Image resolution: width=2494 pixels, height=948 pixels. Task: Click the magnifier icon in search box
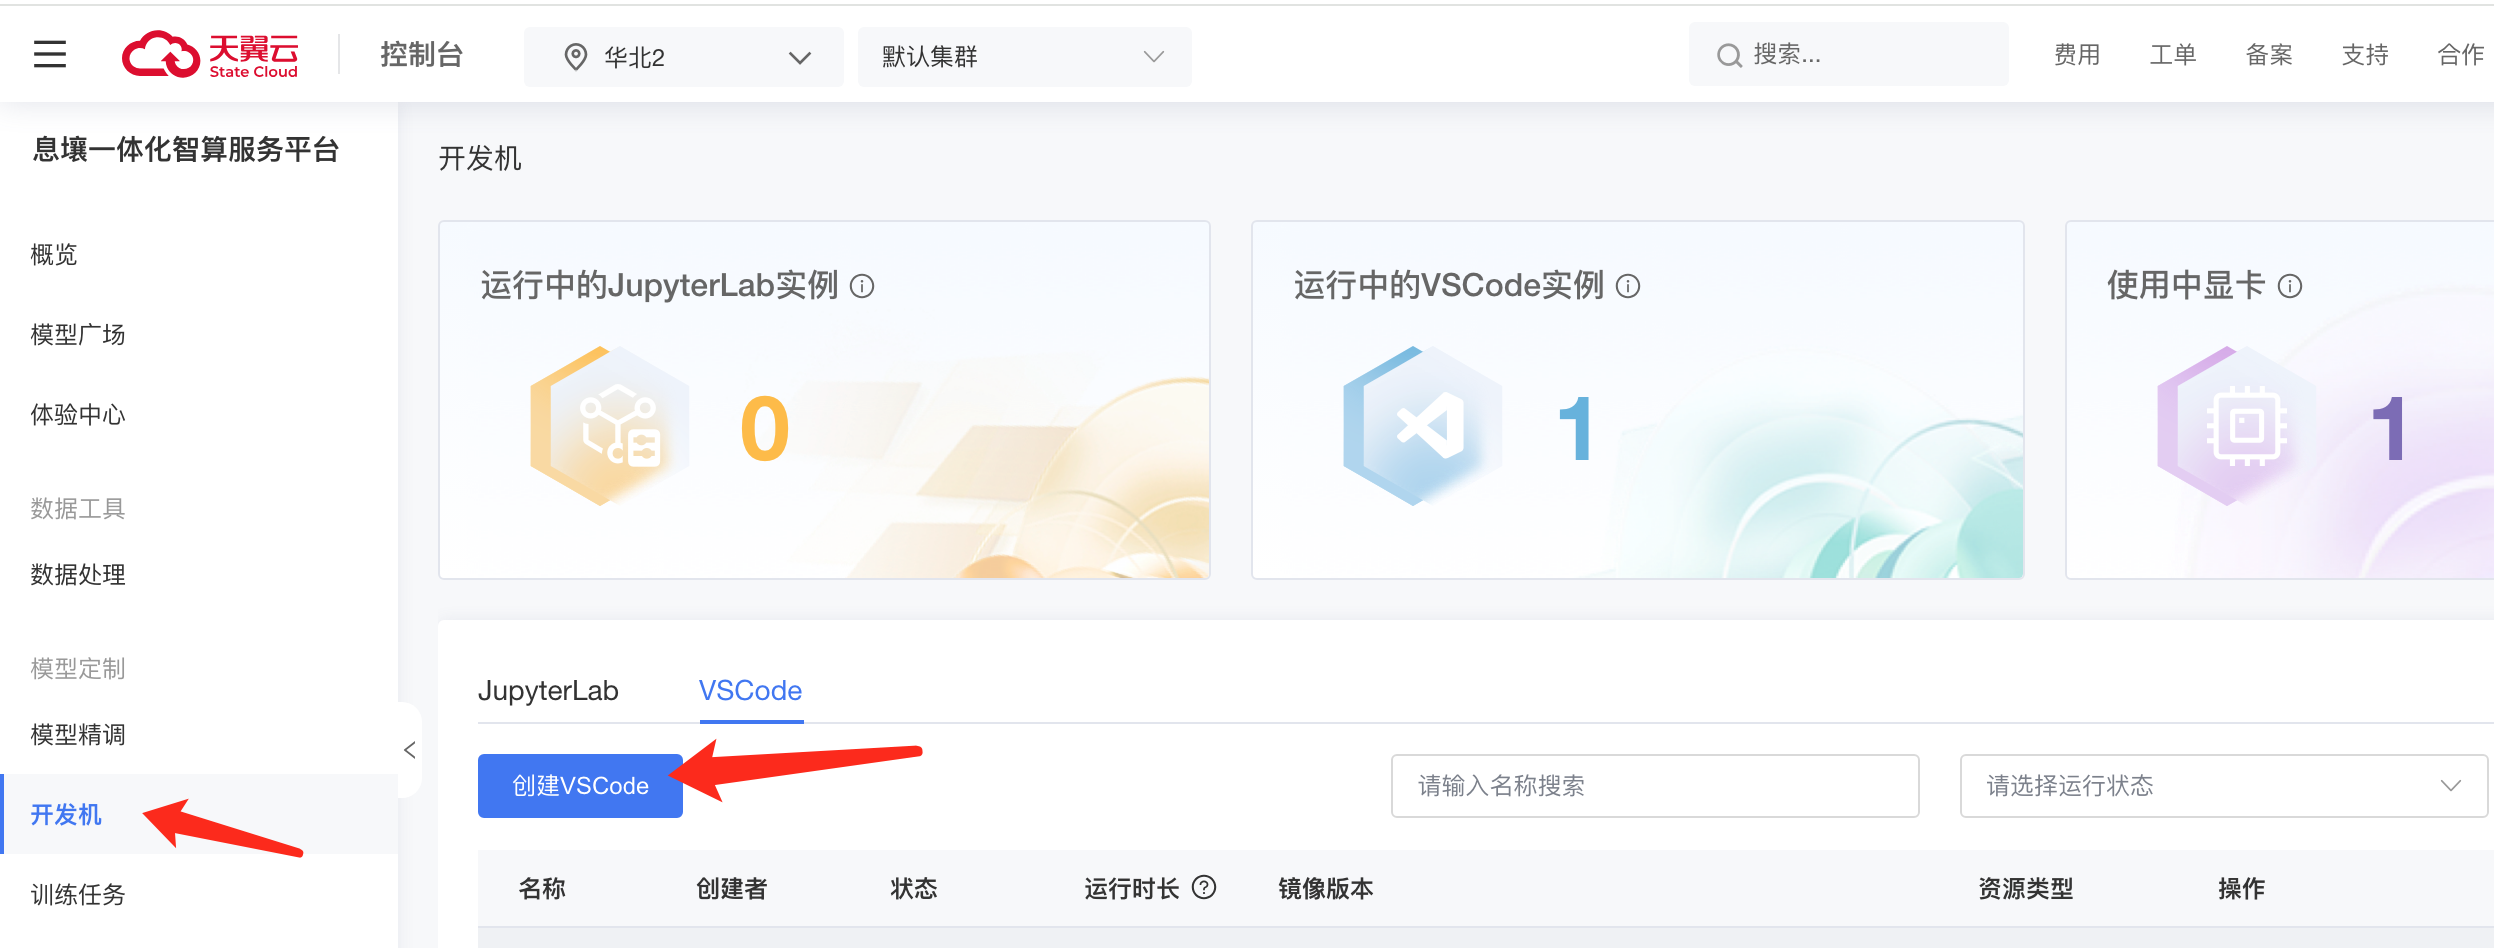[x=1729, y=55]
